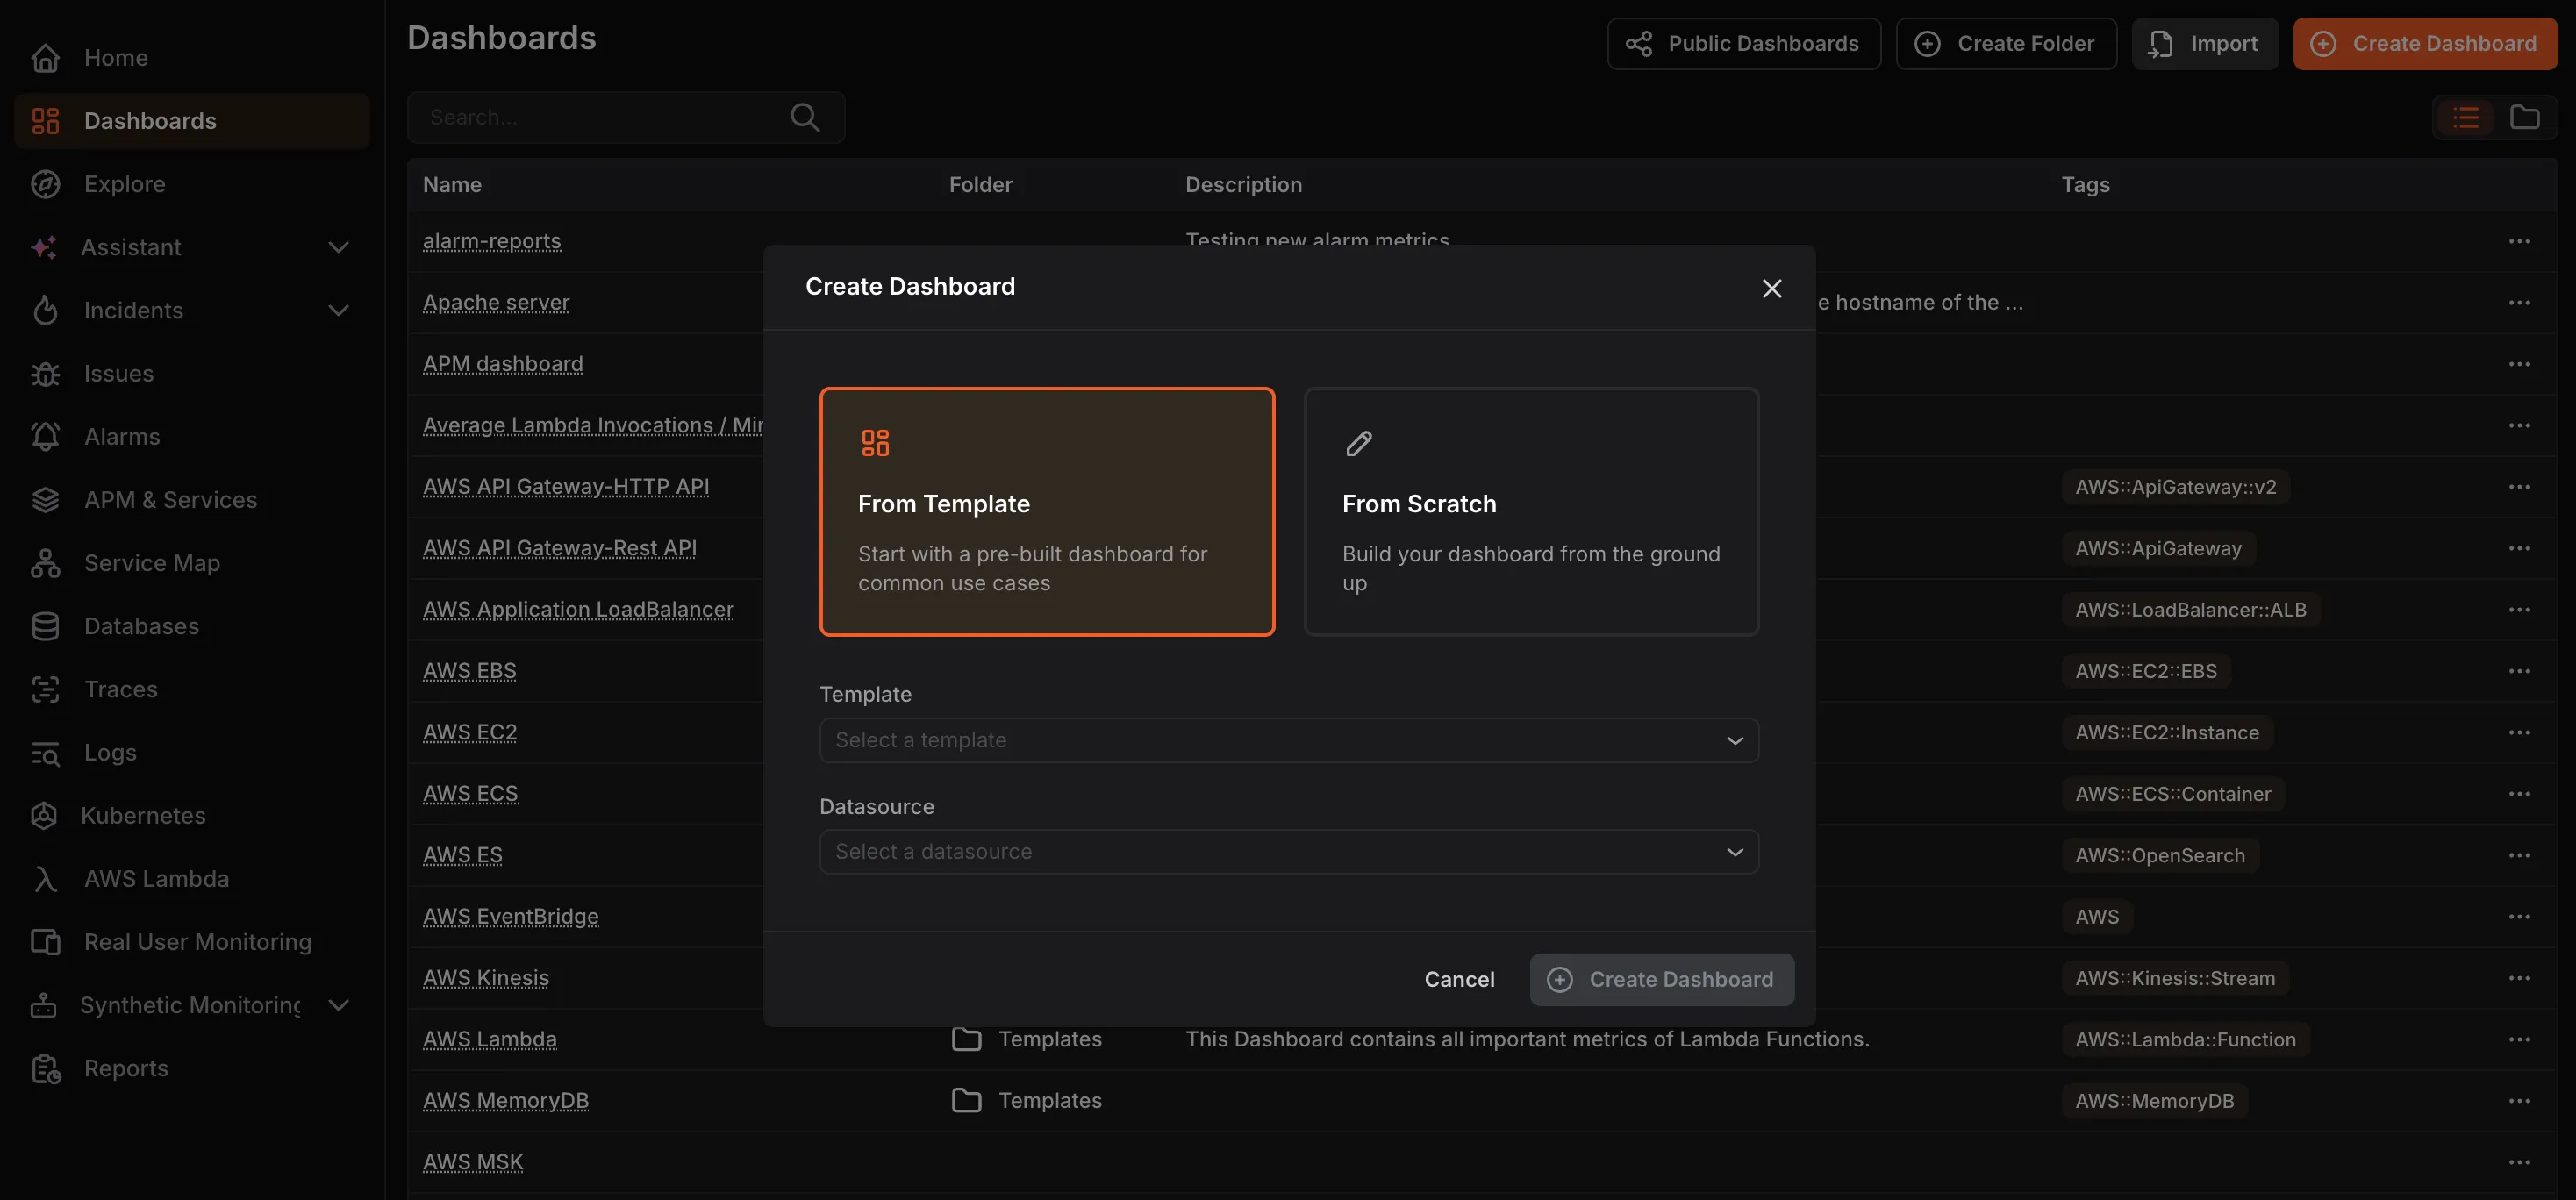The image size is (2576, 1200).
Task: Open Logs from the sidebar
Action: [x=192, y=752]
